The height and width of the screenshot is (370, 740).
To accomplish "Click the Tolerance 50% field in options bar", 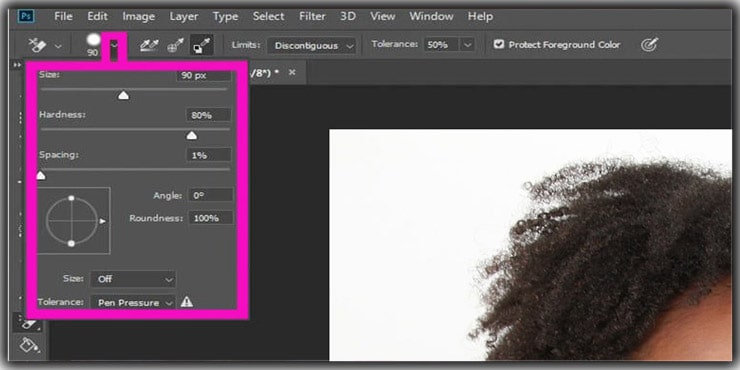I will [441, 45].
